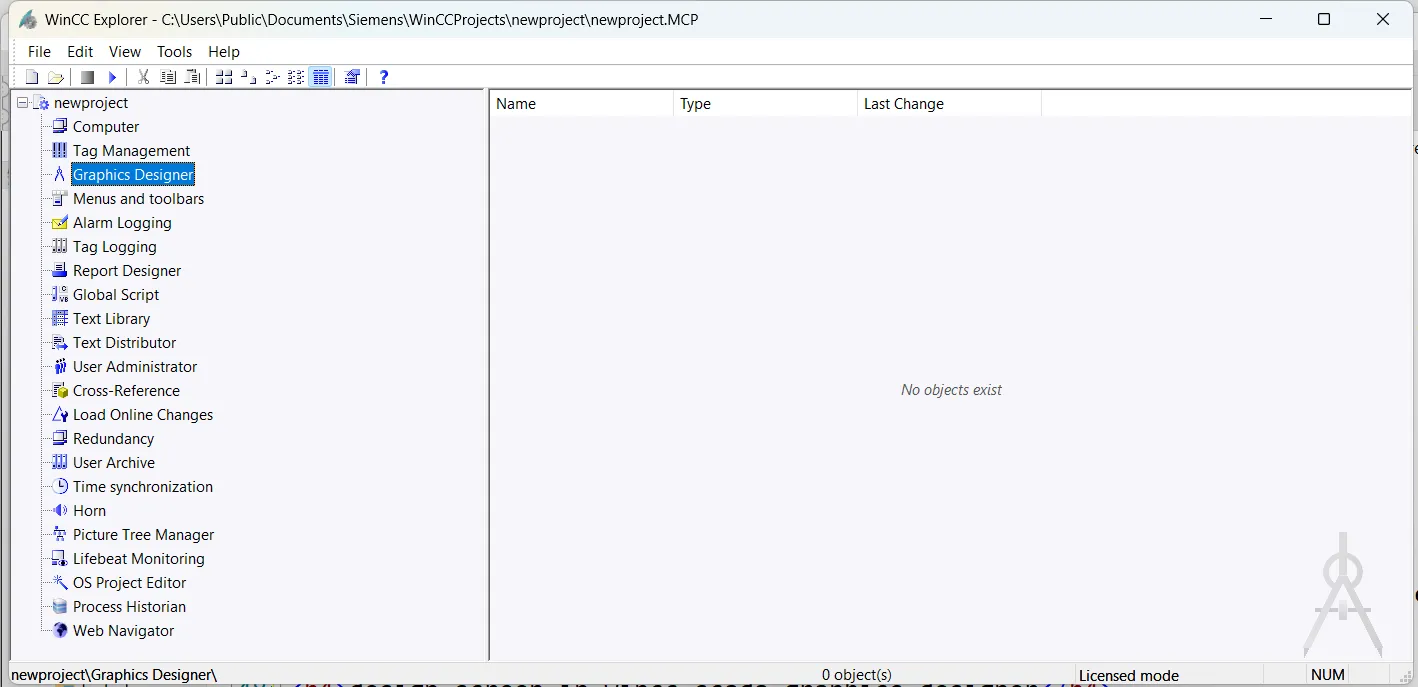Image resolution: width=1418 pixels, height=687 pixels.
Task: Click the Cross-Reference icon in tree
Action: tap(60, 390)
